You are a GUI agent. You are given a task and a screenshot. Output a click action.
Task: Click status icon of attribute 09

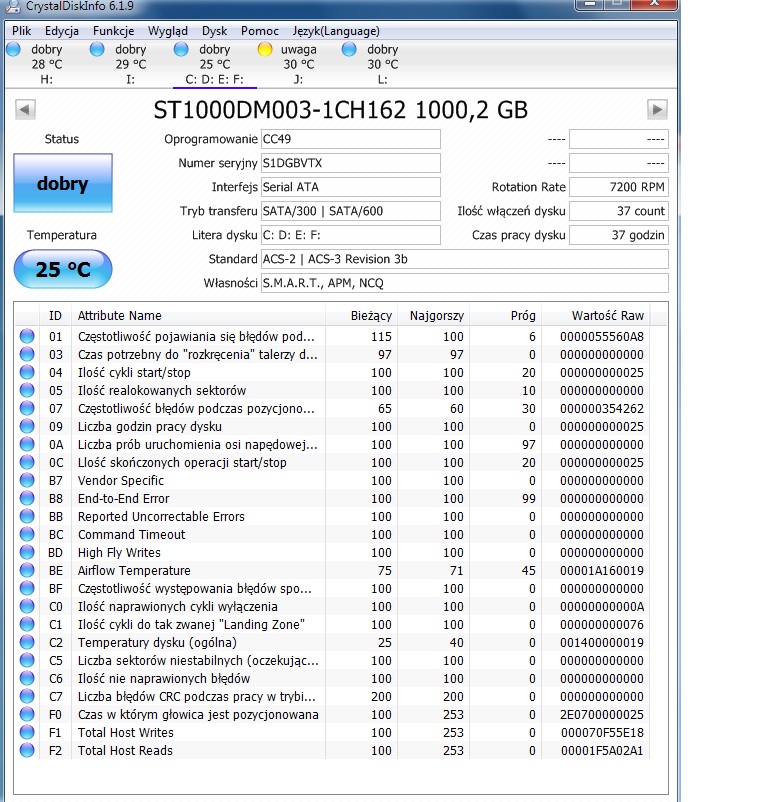(x=27, y=426)
